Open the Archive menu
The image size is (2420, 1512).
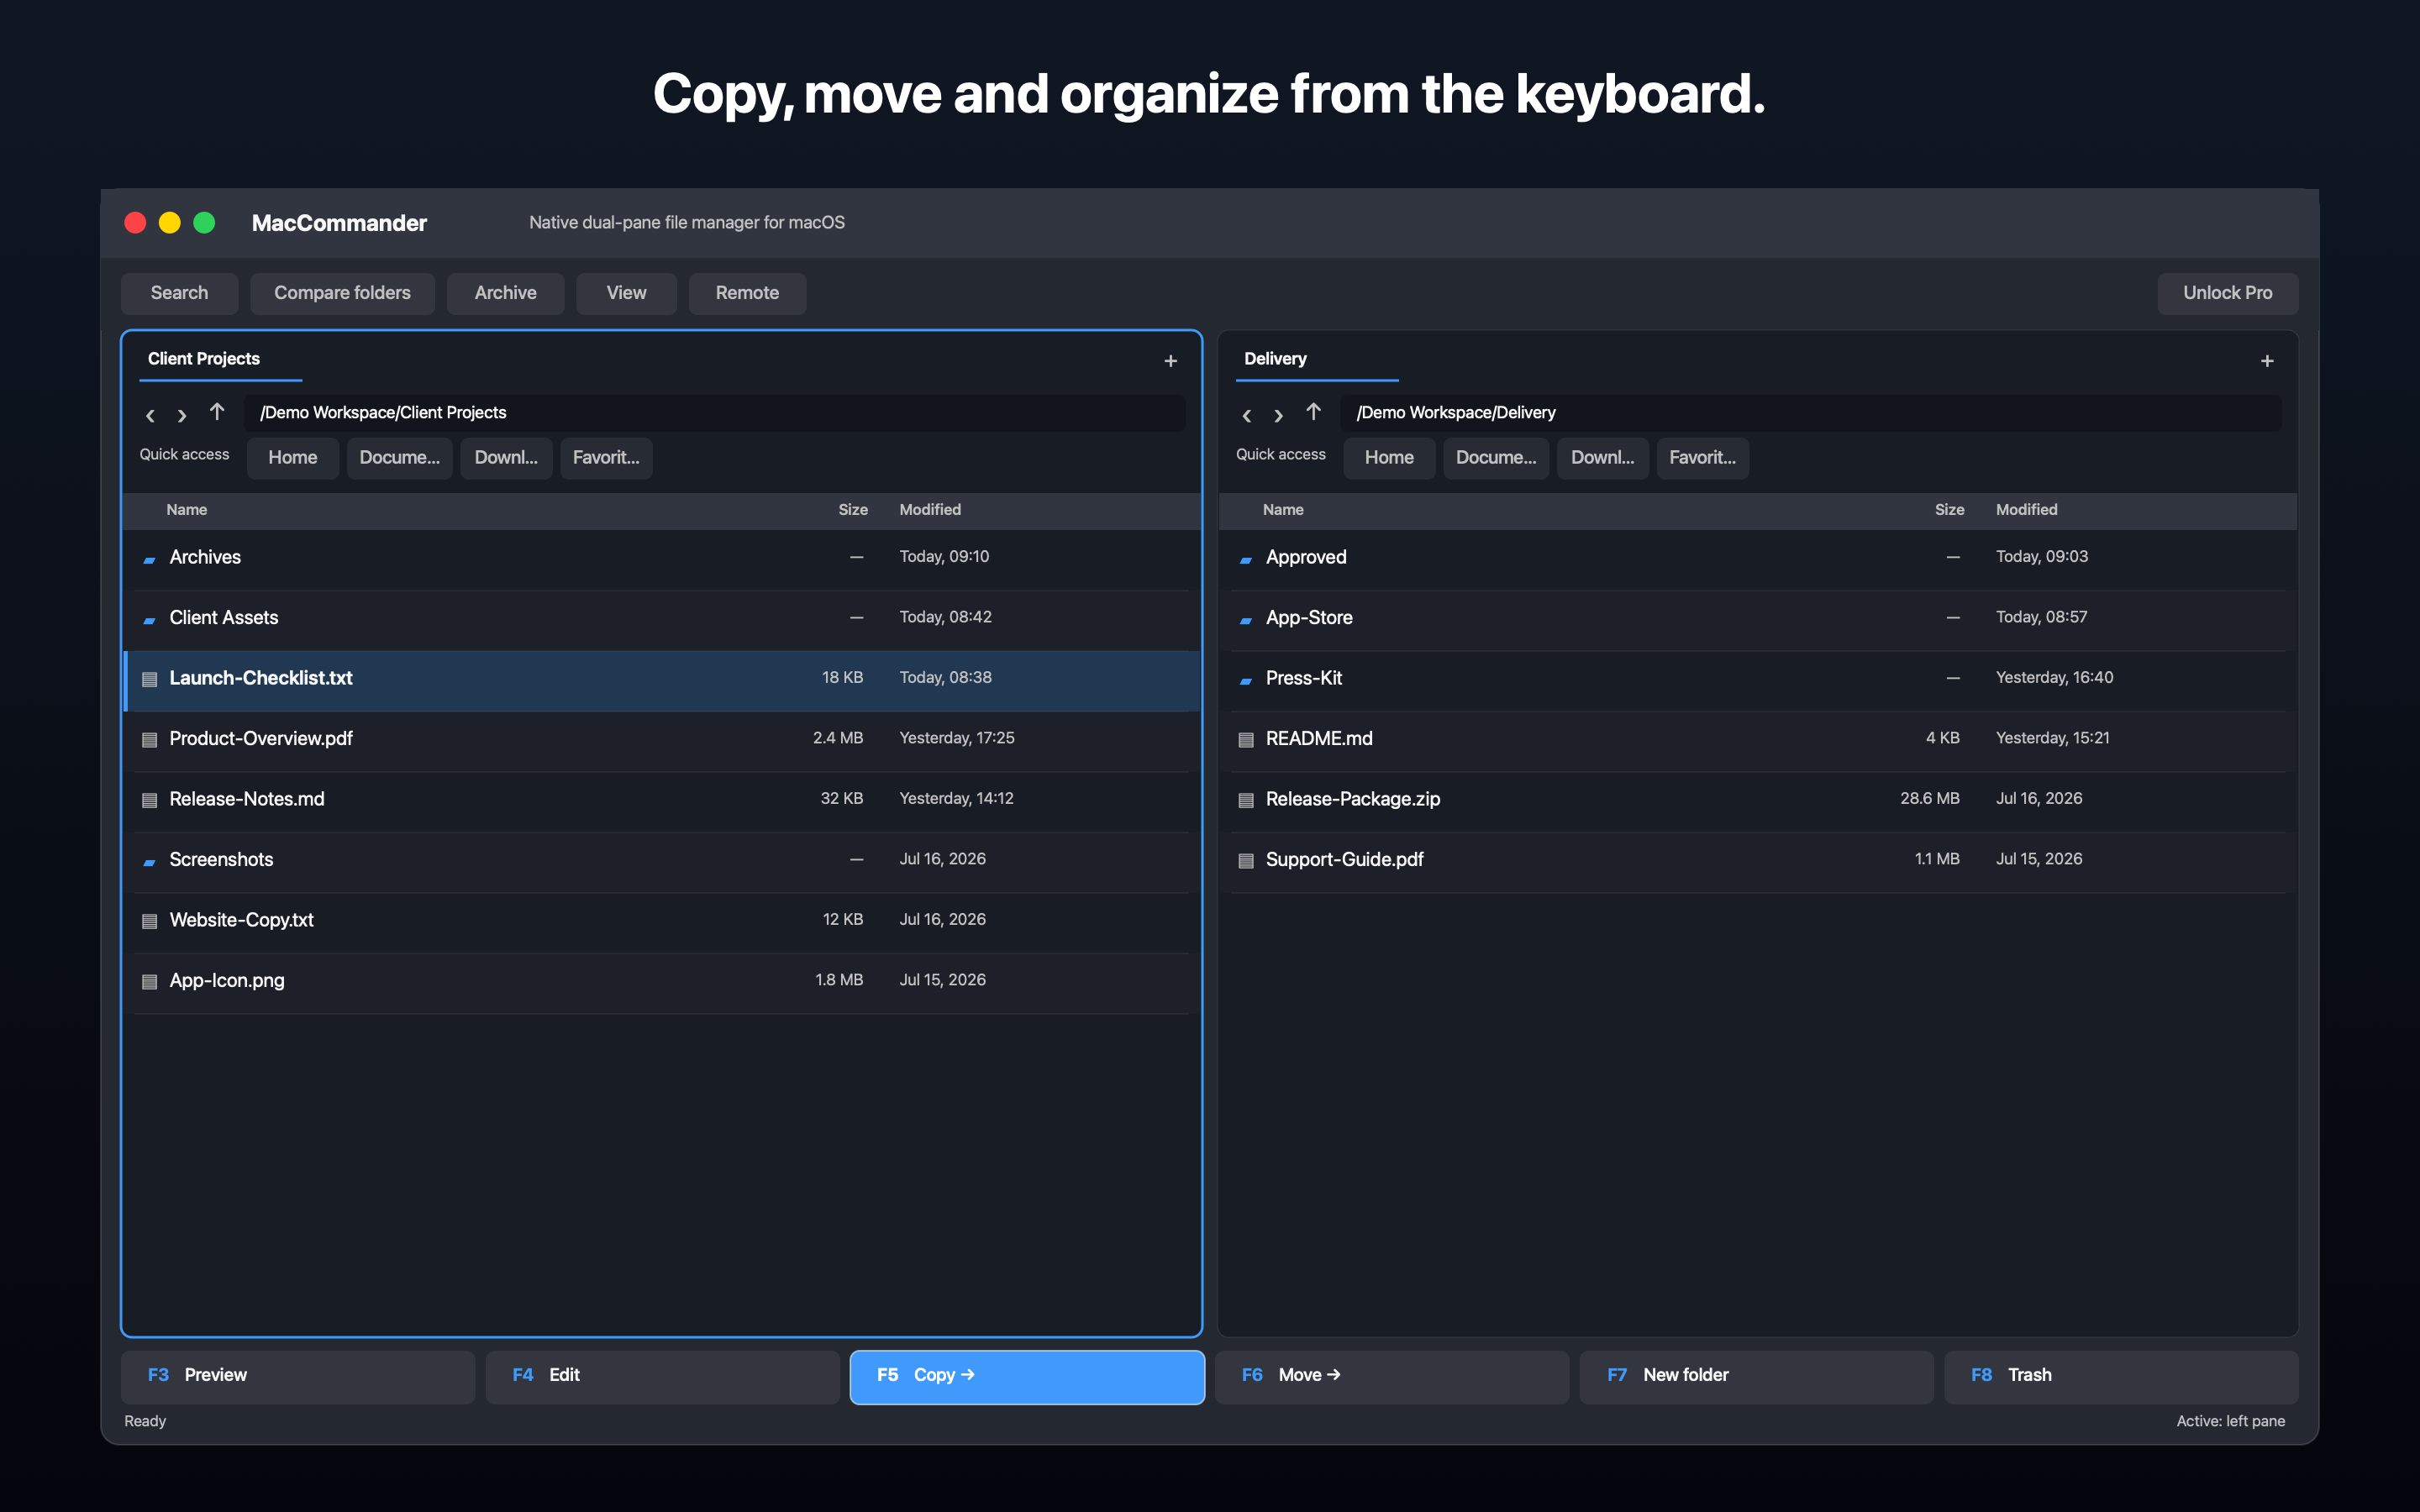tap(505, 293)
